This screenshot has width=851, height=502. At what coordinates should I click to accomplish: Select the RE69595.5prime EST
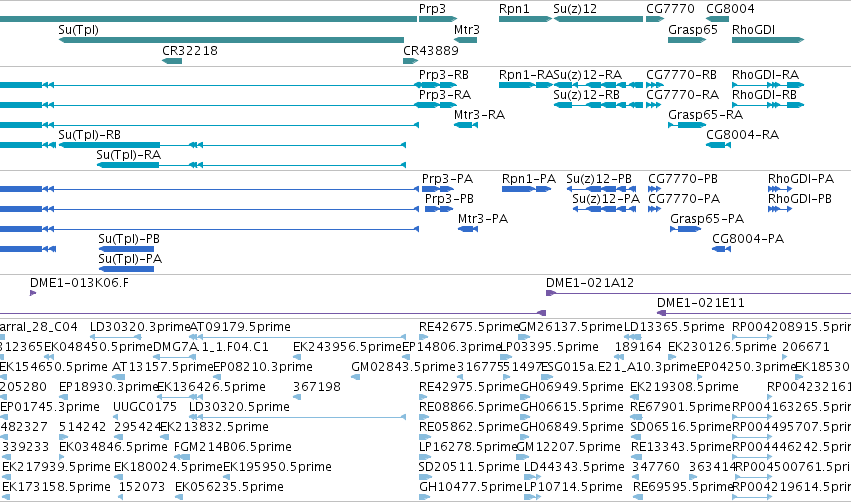point(637,497)
